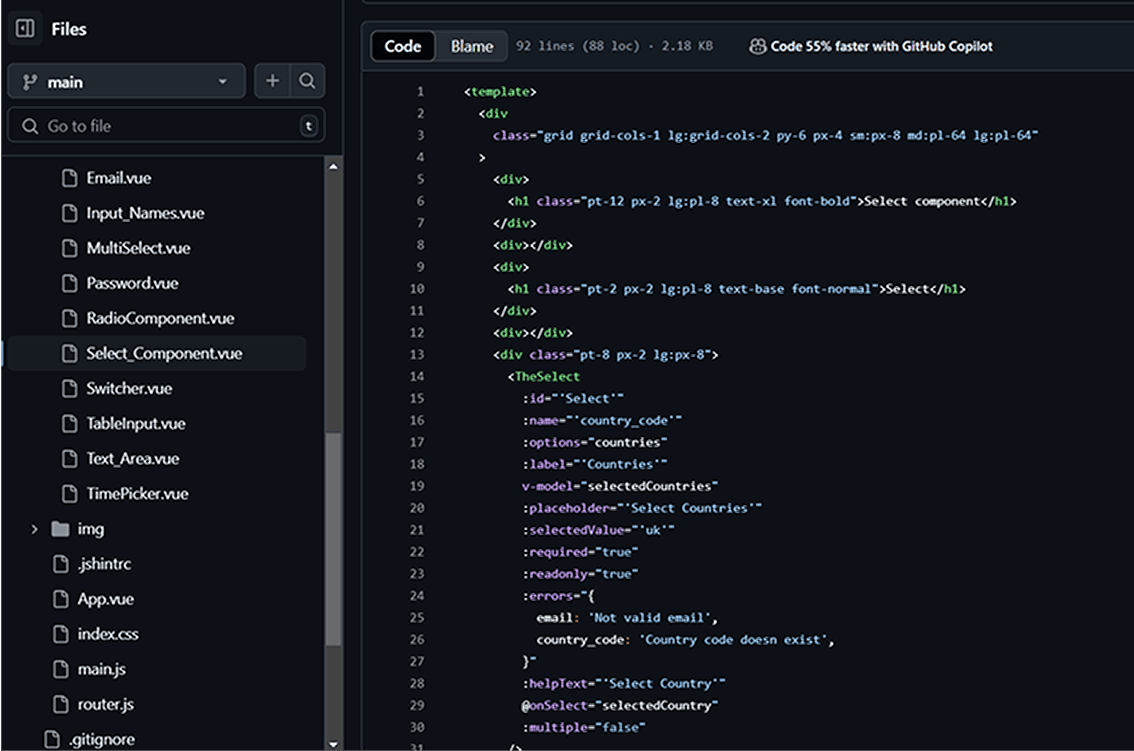1134x751 pixels.
Task: Click line number 14 in code
Action: tap(417, 376)
